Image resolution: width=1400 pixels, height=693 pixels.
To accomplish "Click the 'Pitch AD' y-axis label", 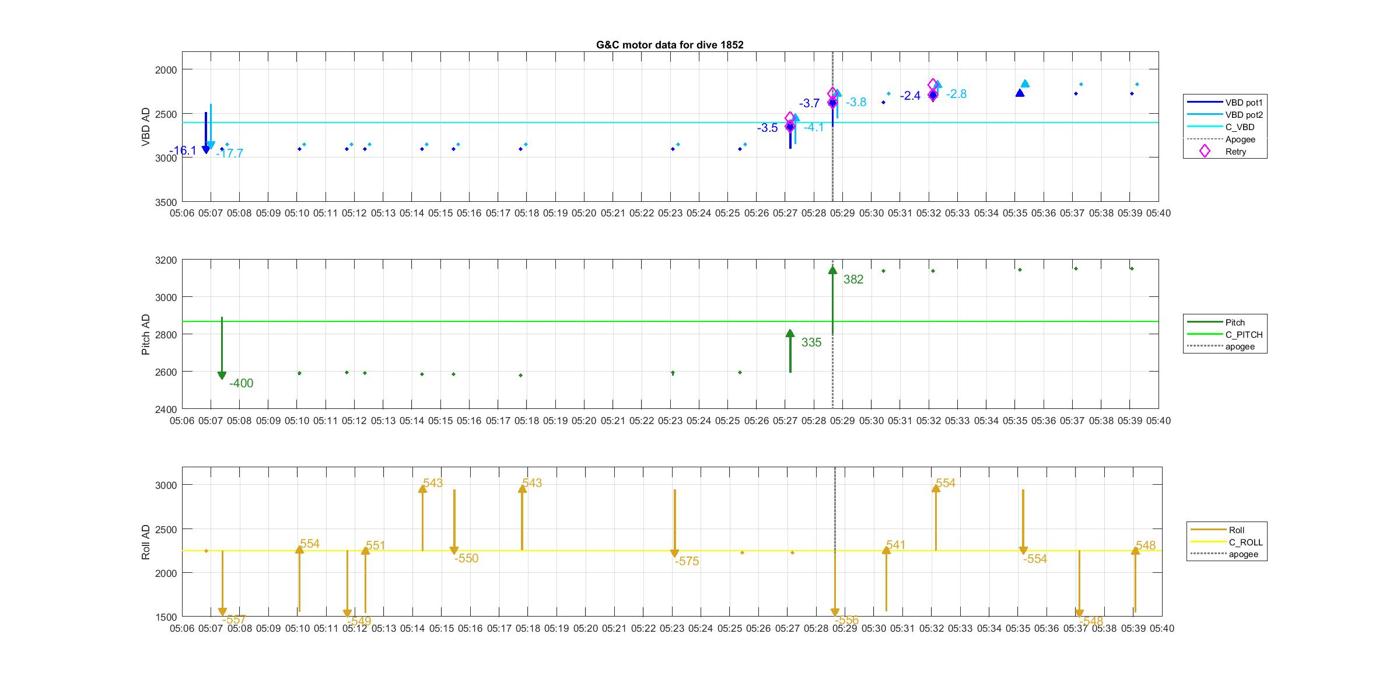I will click(x=145, y=334).
